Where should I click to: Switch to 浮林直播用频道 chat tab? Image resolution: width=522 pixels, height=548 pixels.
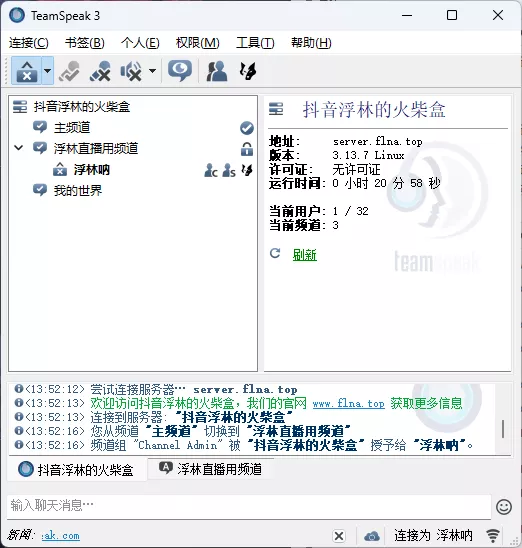211,469
